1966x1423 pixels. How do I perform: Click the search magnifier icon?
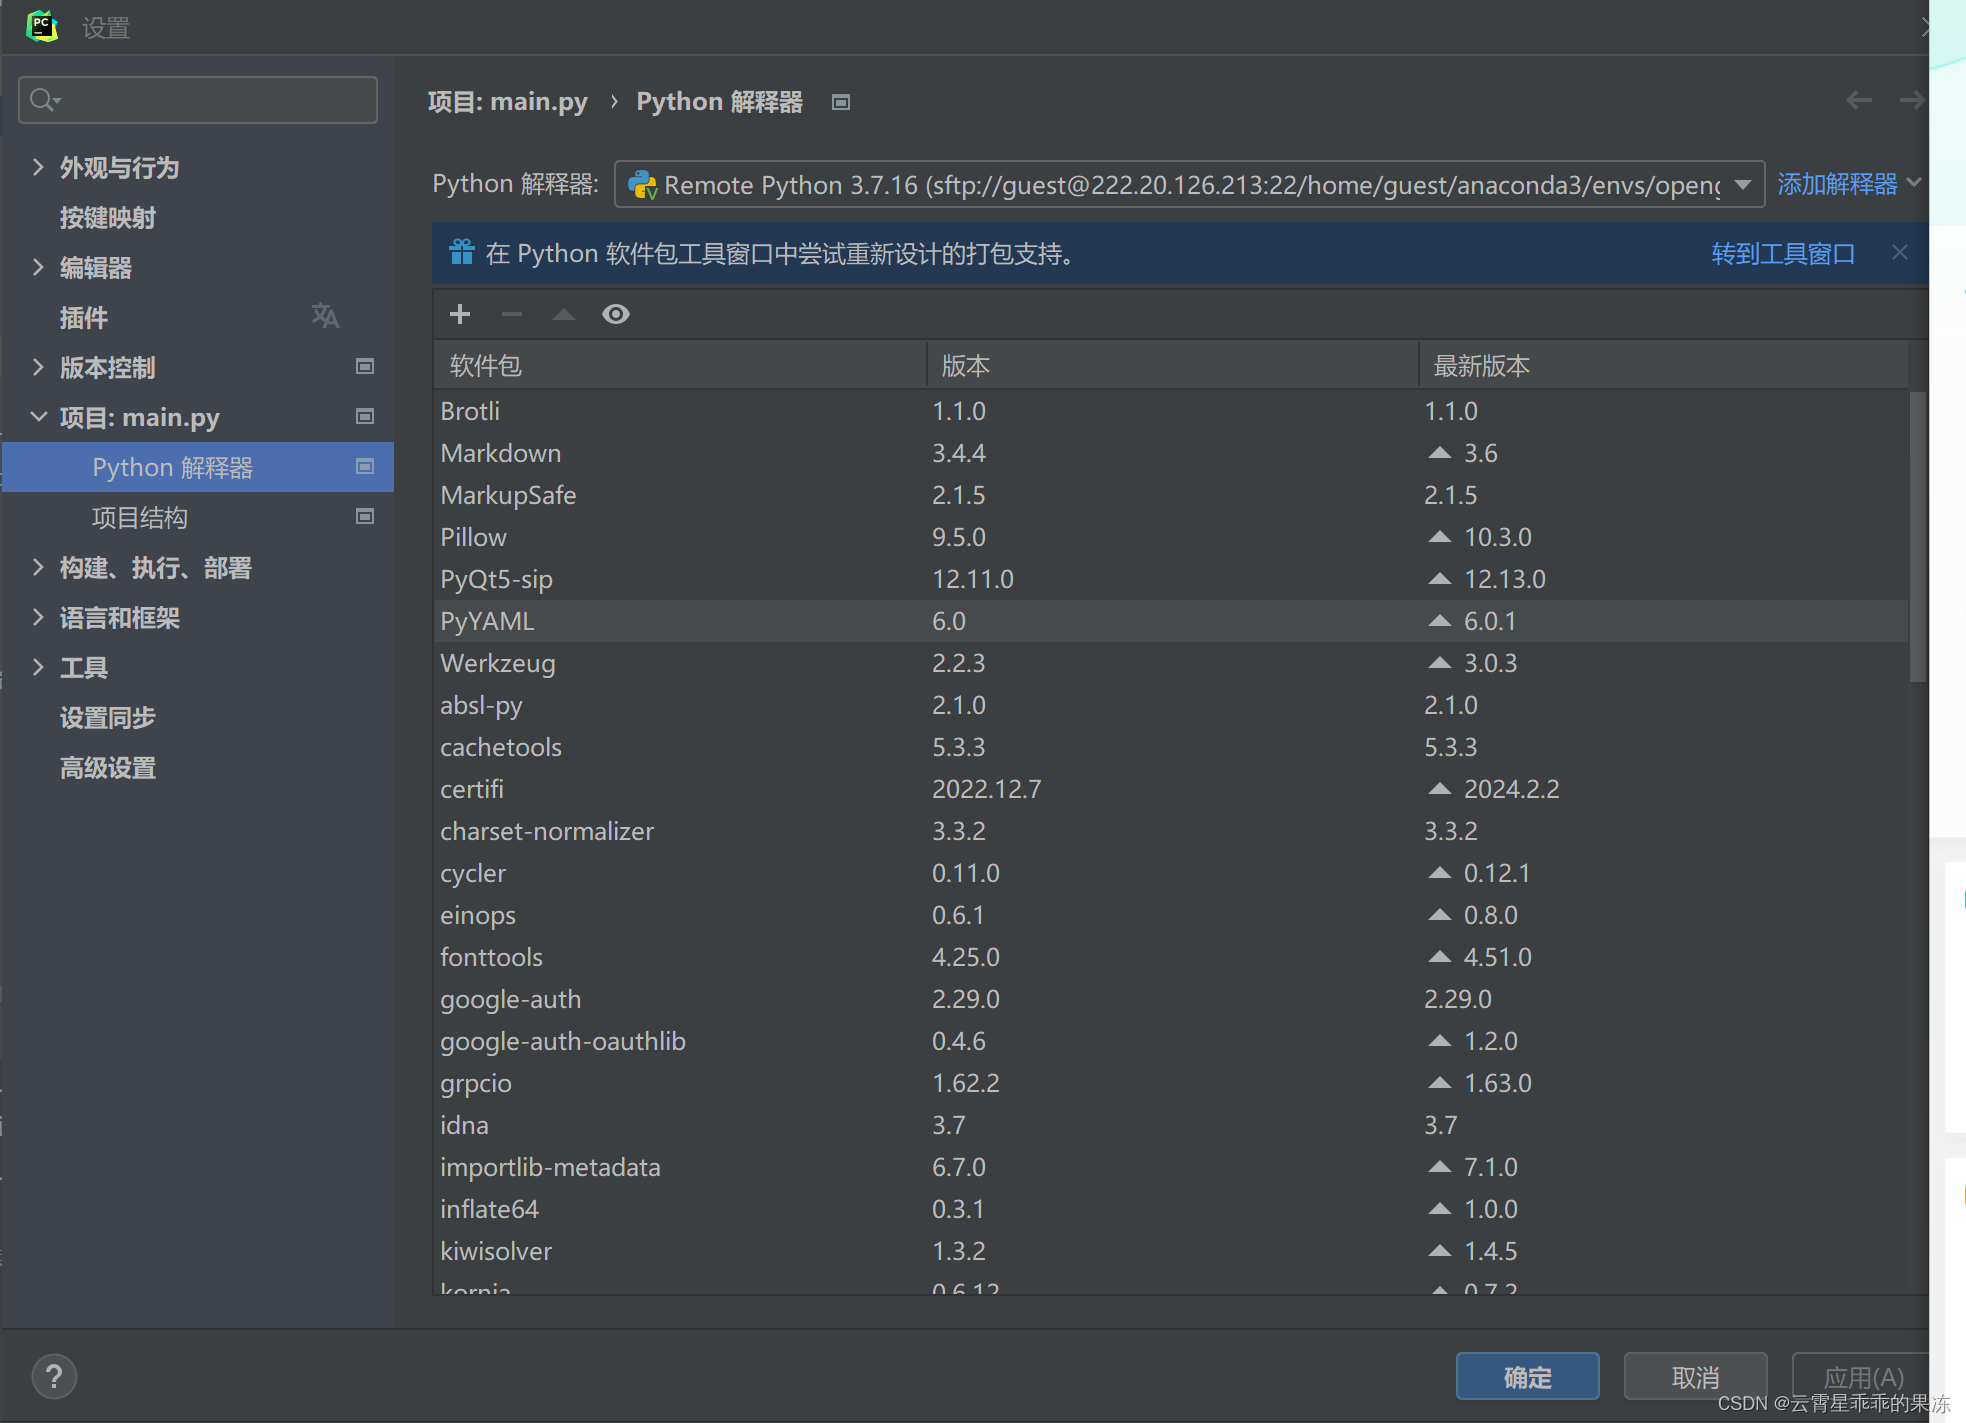pyautogui.click(x=44, y=100)
